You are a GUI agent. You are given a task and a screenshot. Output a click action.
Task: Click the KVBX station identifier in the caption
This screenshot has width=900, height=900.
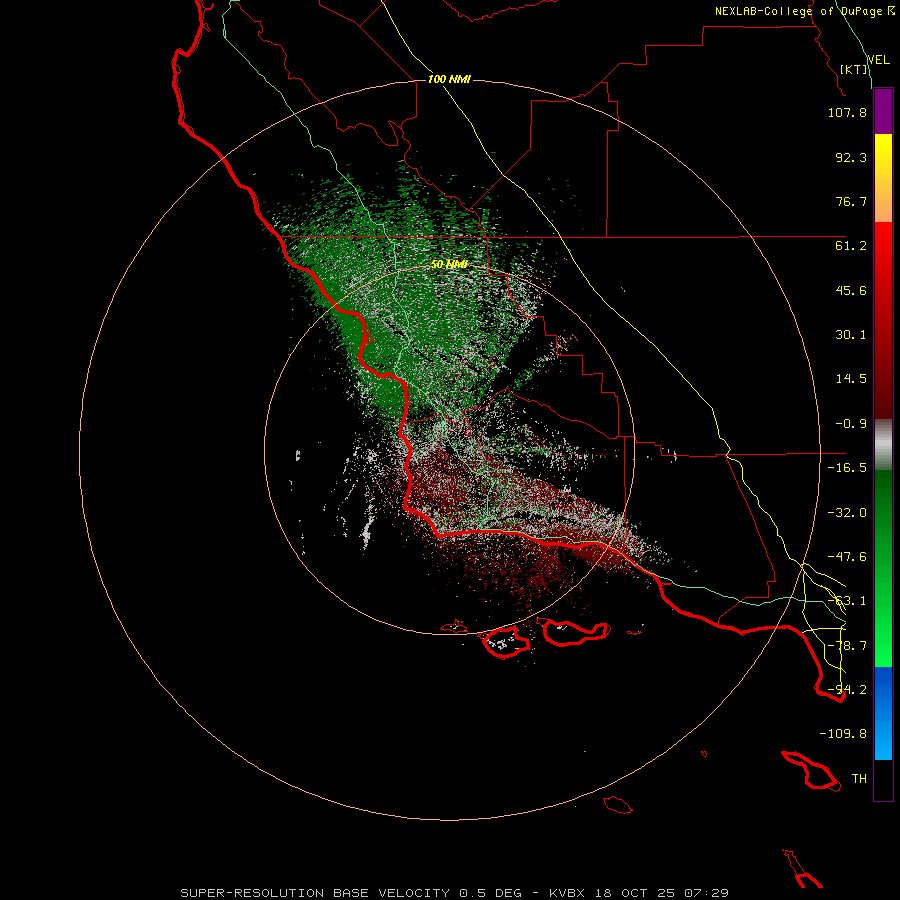[x=568, y=893]
